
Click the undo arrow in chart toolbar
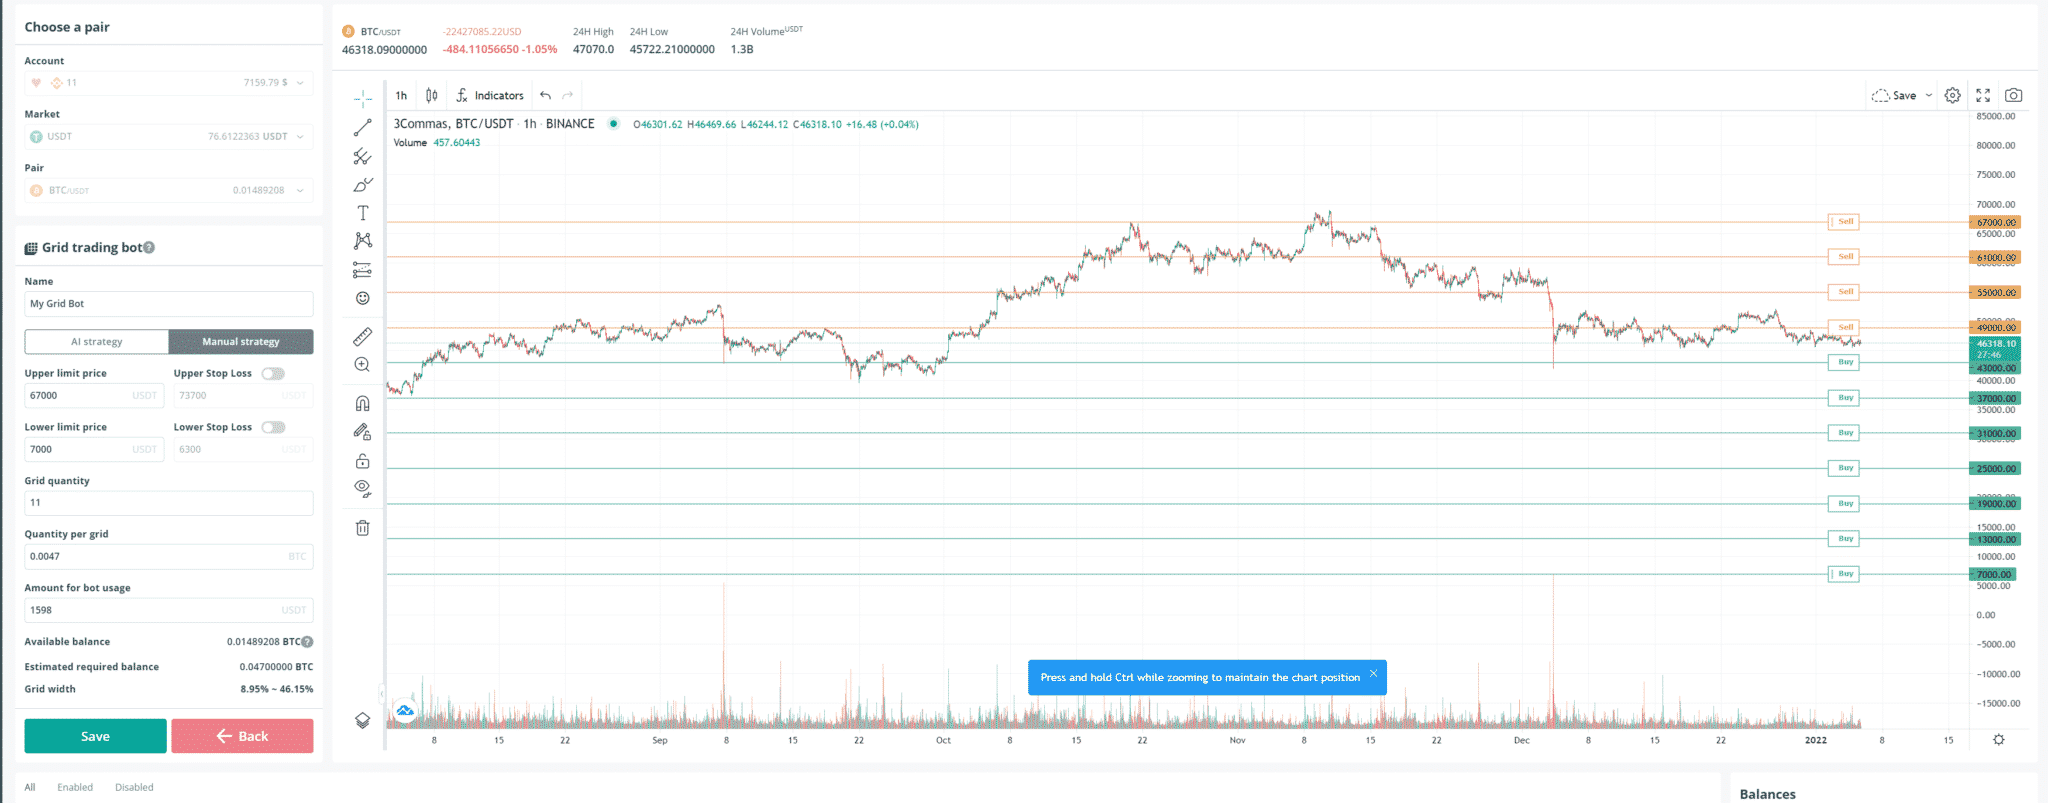coord(545,96)
